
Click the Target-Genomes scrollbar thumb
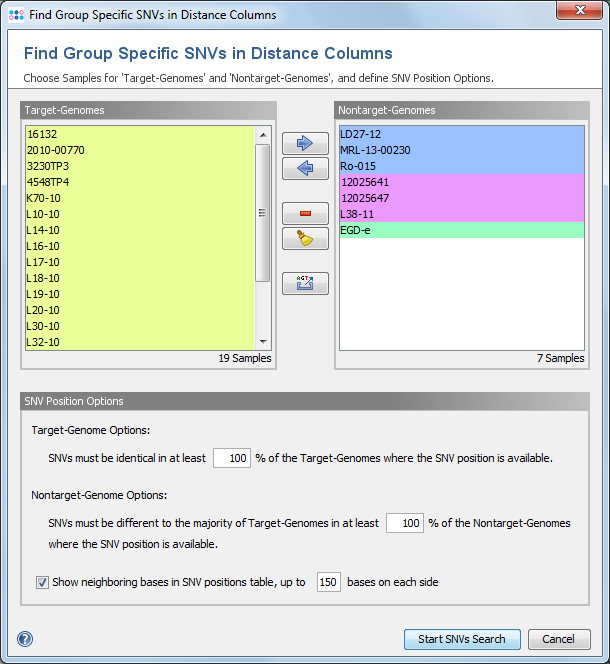[263, 212]
